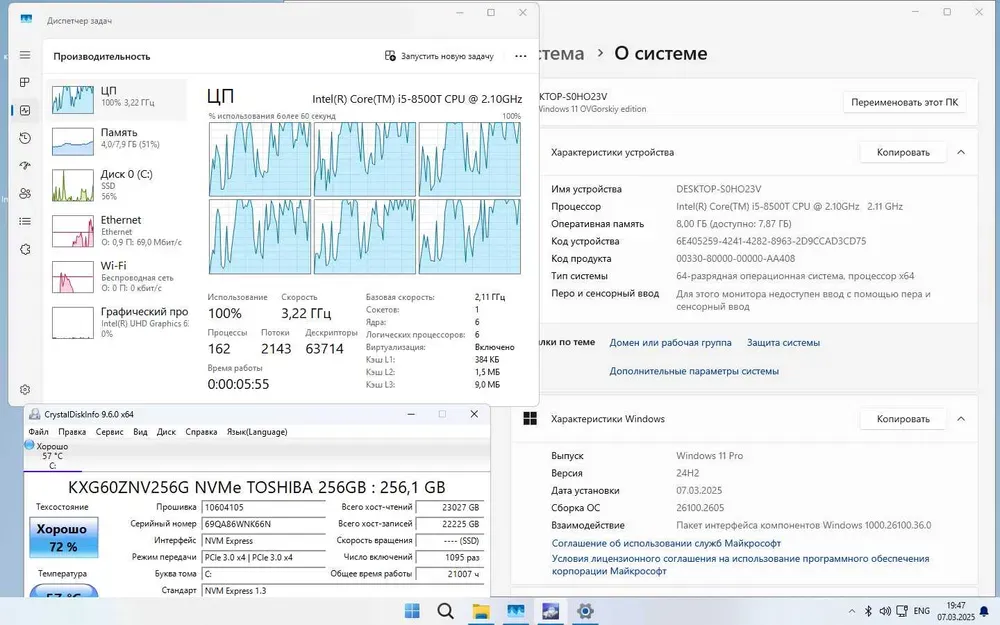
Task: Open Правка menu in CrystalDiskInfo
Action: pos(72,432)
